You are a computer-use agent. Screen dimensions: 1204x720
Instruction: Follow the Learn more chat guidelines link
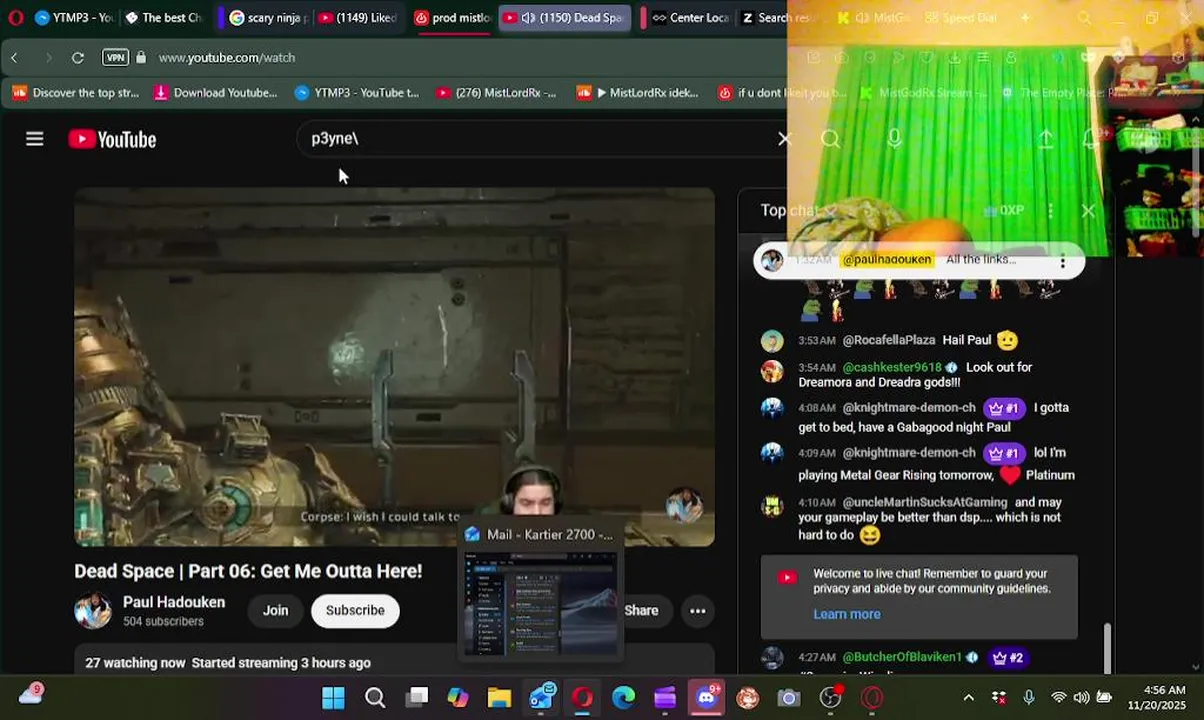coord(847,614)
